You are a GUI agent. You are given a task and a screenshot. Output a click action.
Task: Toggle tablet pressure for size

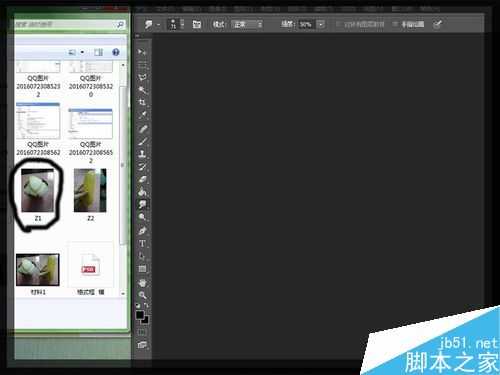(x=437, y=24)
